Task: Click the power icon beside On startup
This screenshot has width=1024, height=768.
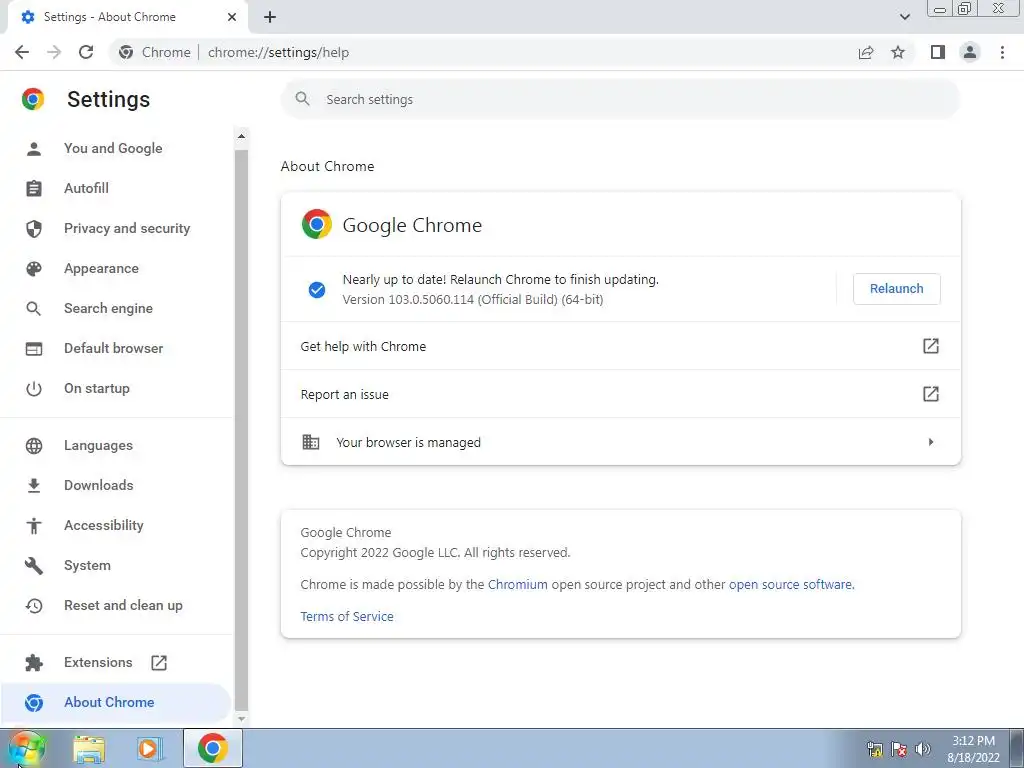Action: click(34, 389)
